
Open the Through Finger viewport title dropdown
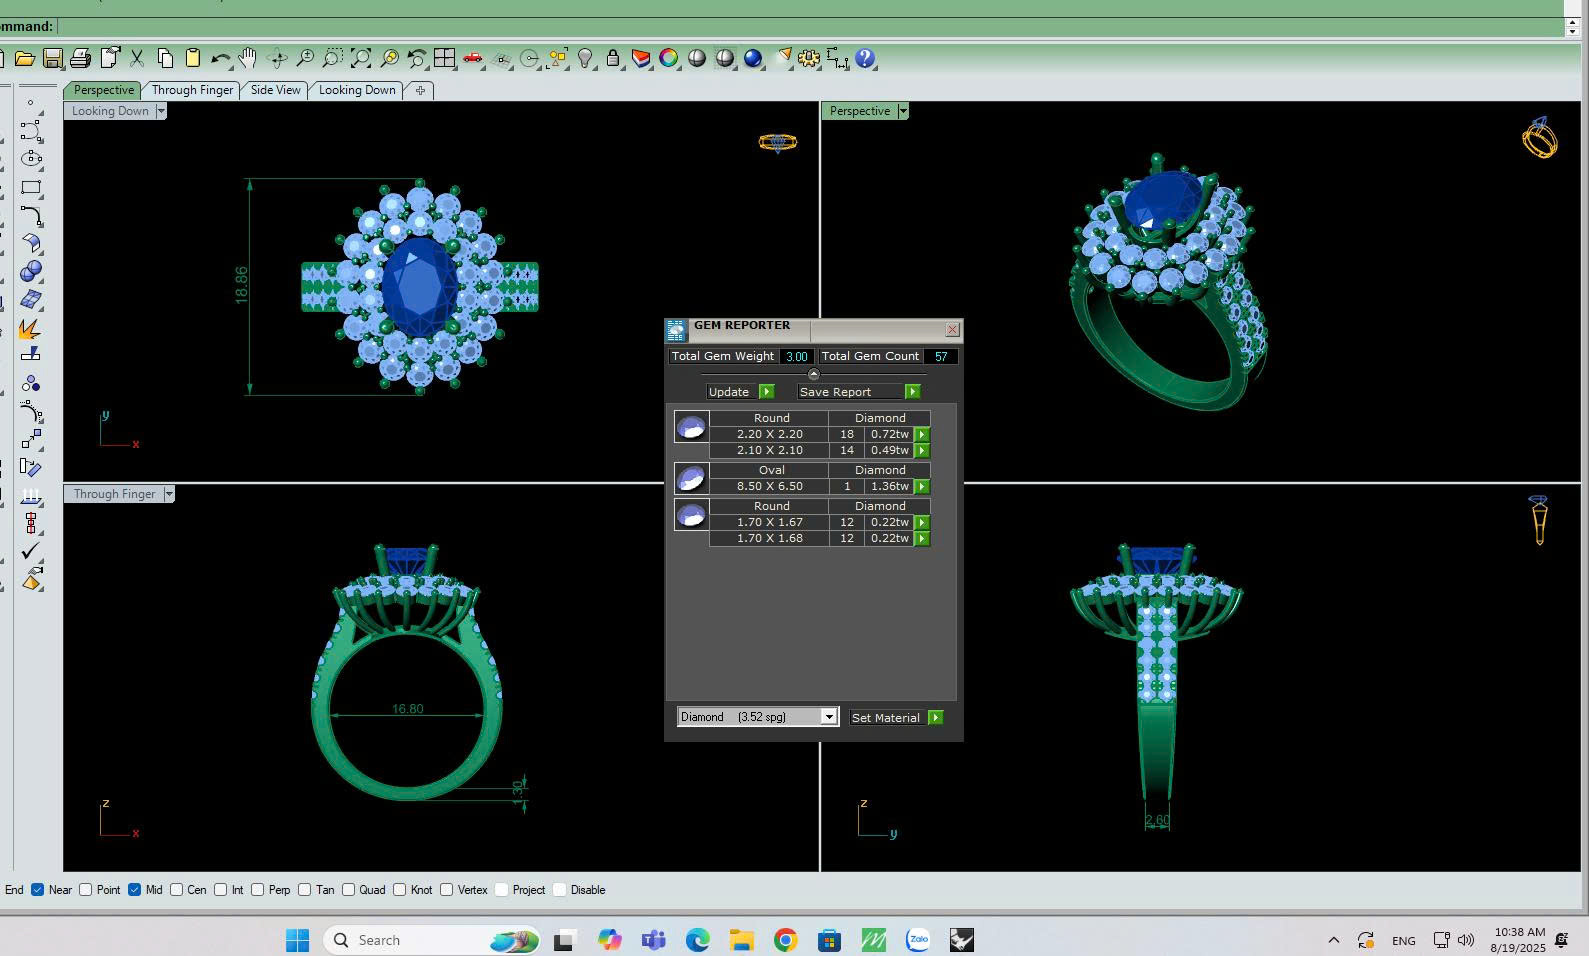click(x=169, y=494)
